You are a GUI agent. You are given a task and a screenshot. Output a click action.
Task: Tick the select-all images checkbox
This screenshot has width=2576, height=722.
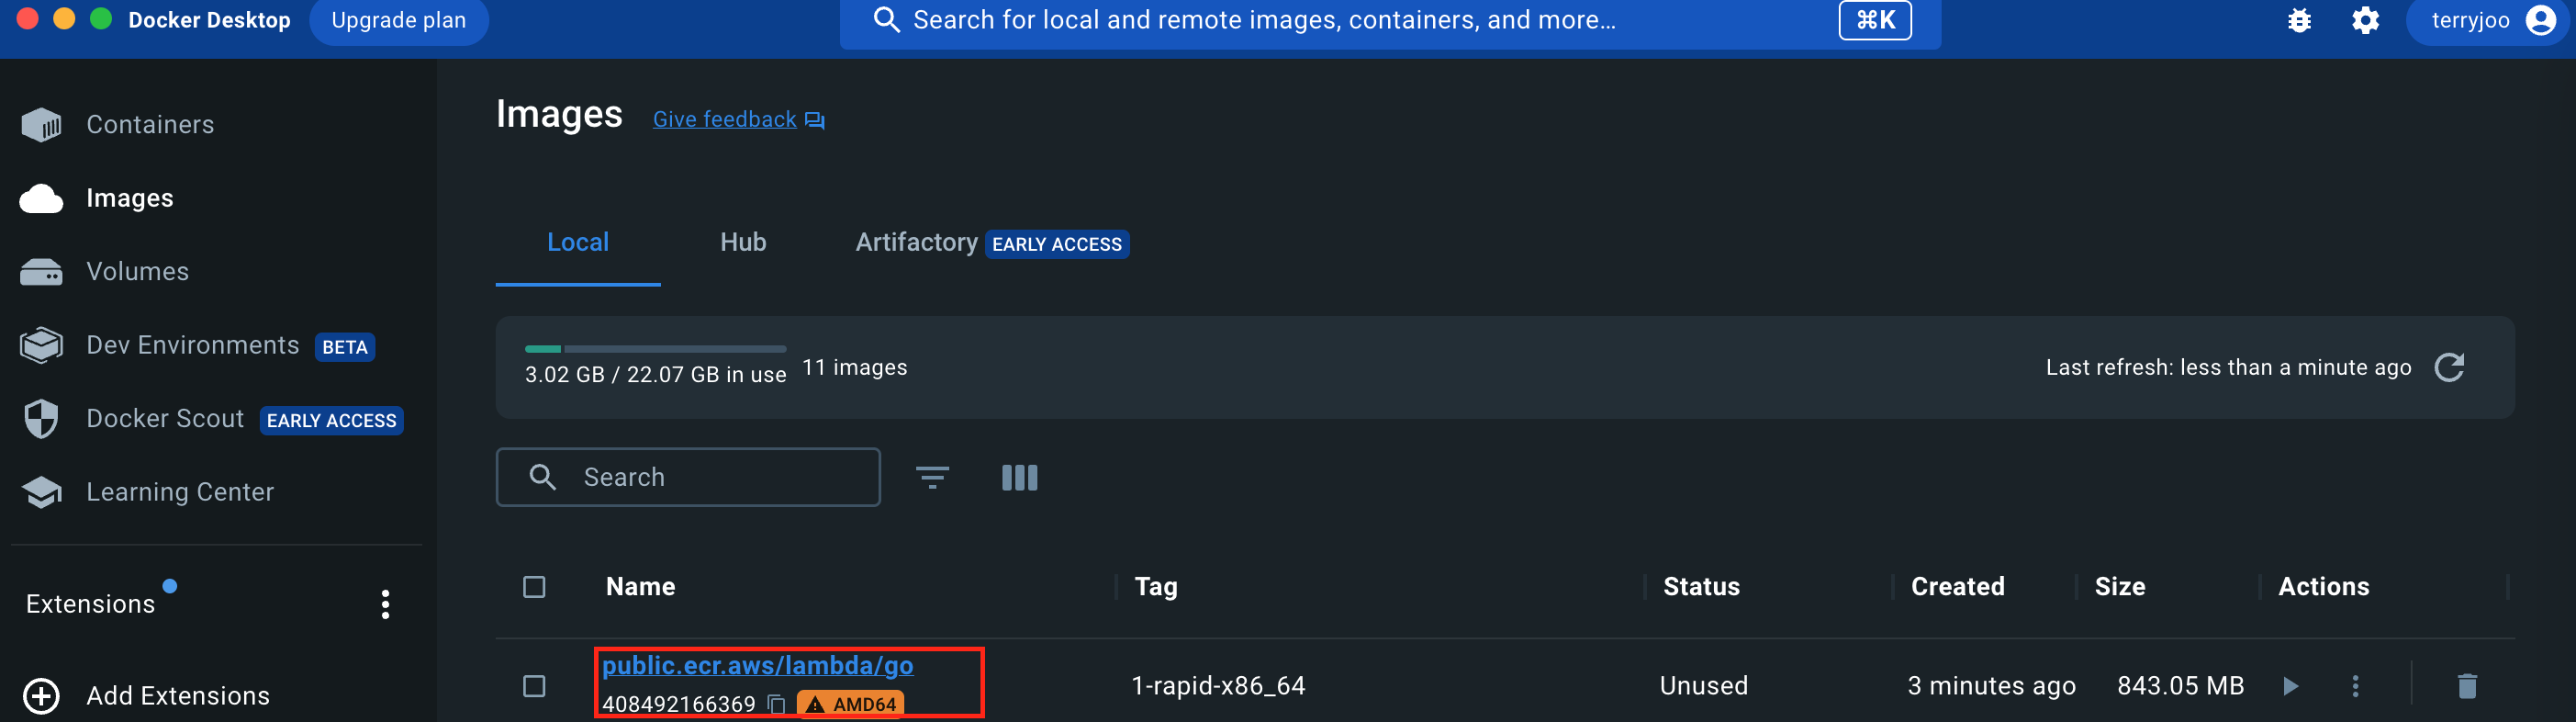(x=534, y=587)
